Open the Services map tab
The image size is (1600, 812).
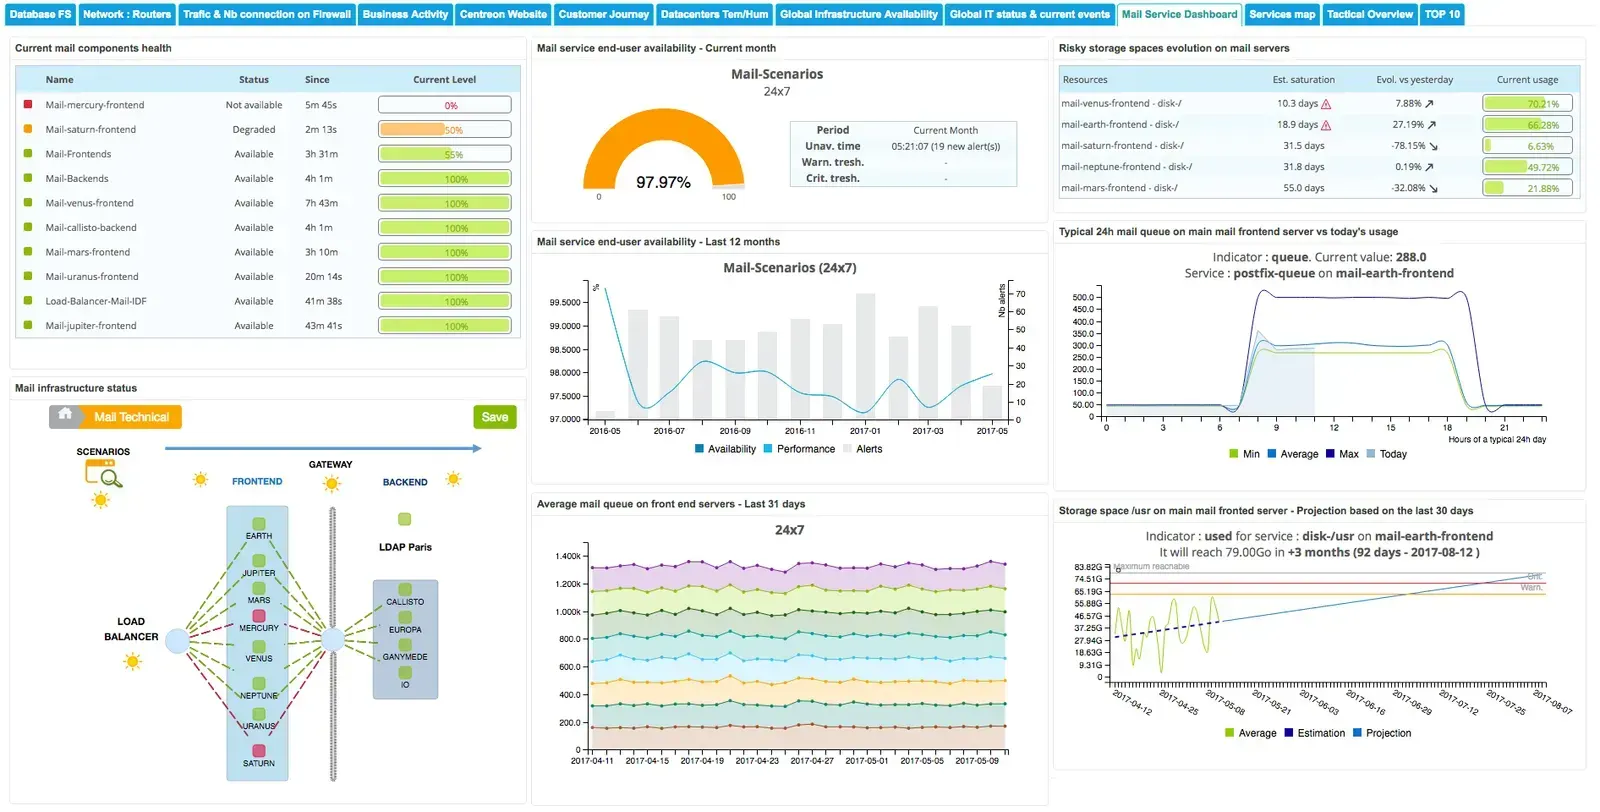[1282, 14]
